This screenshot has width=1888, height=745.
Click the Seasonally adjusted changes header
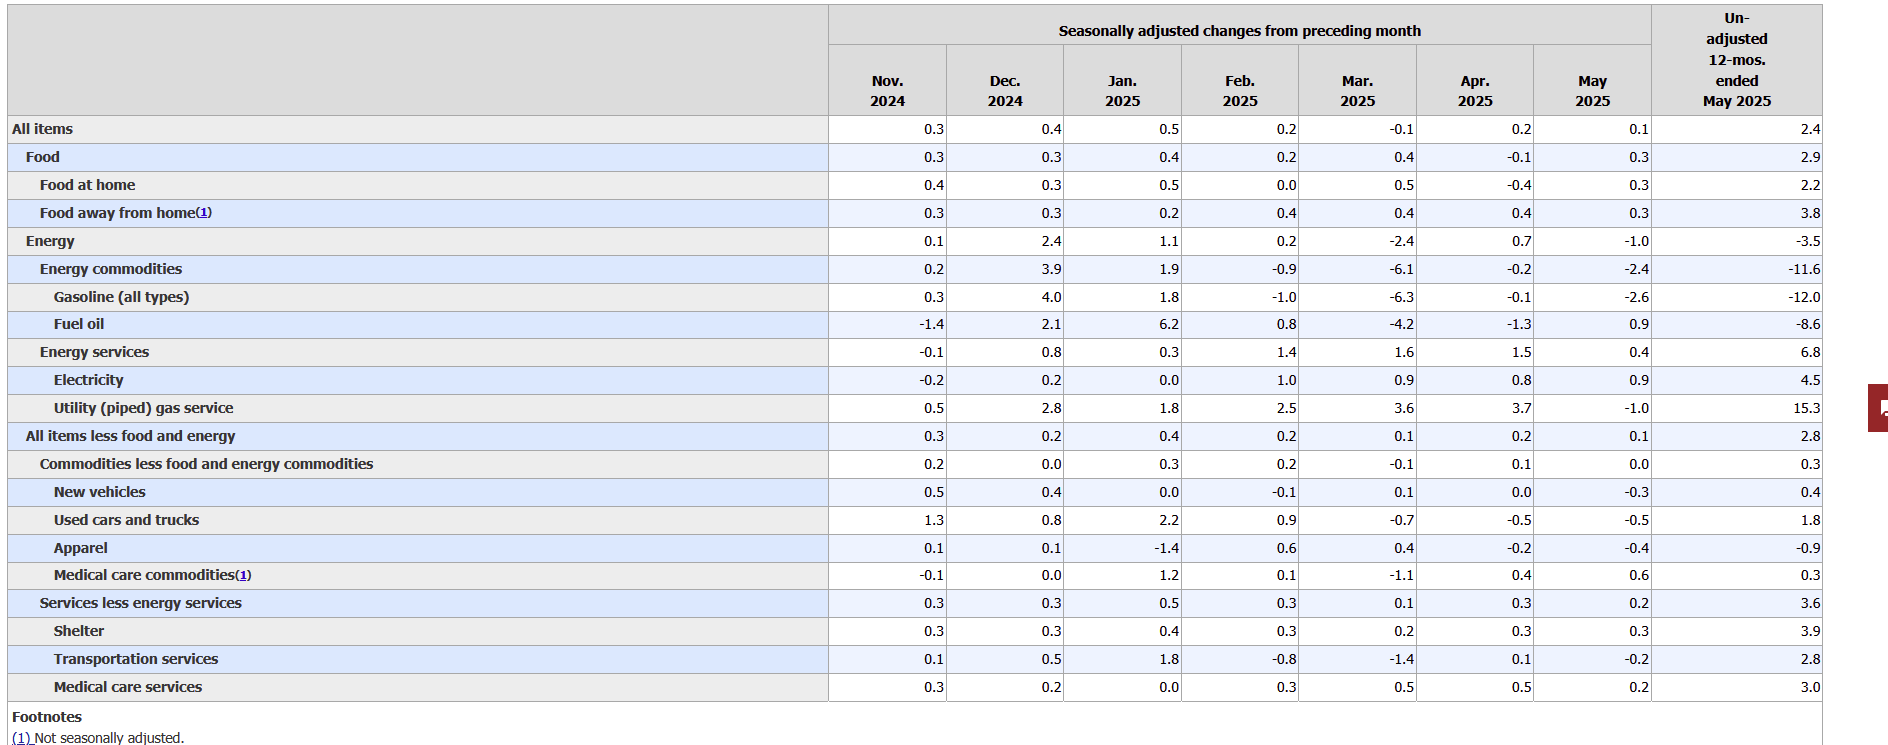1239,31
